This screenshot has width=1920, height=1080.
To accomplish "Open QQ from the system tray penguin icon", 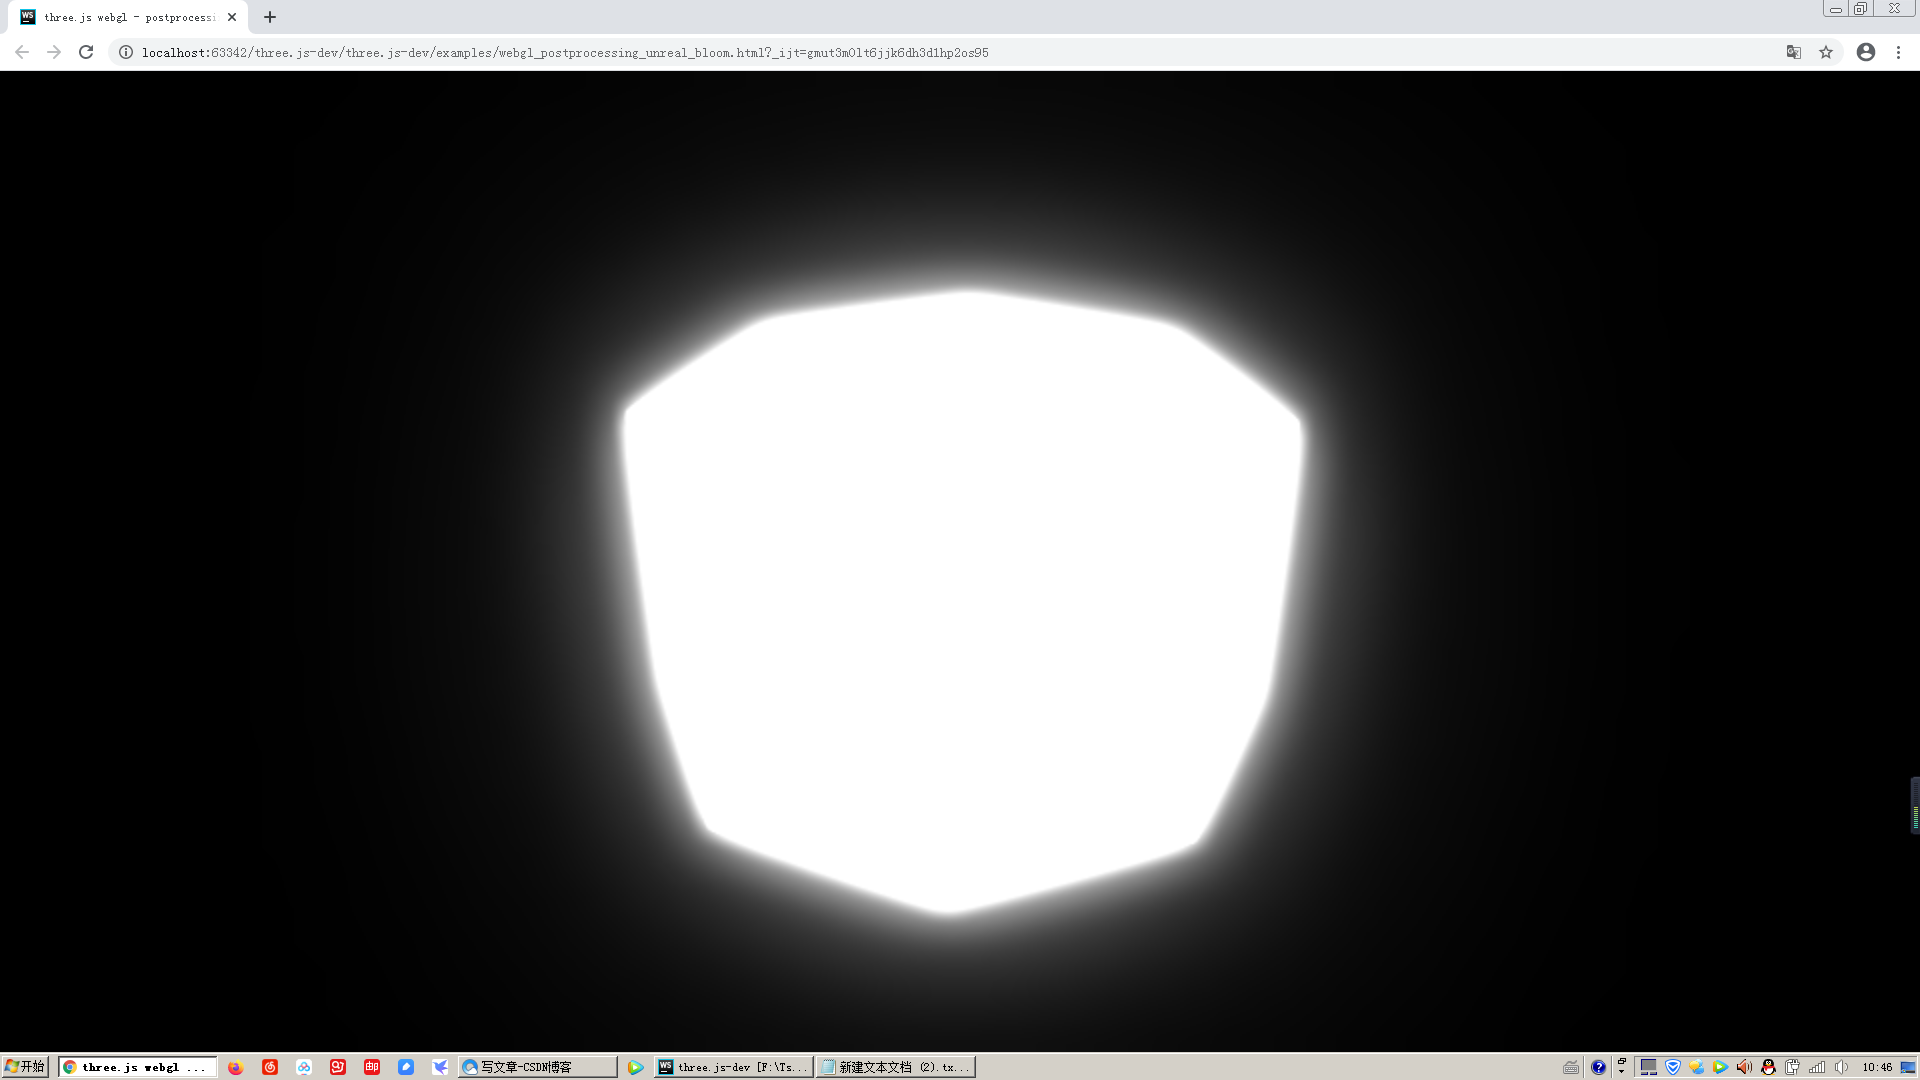I will point(1769,1066).
